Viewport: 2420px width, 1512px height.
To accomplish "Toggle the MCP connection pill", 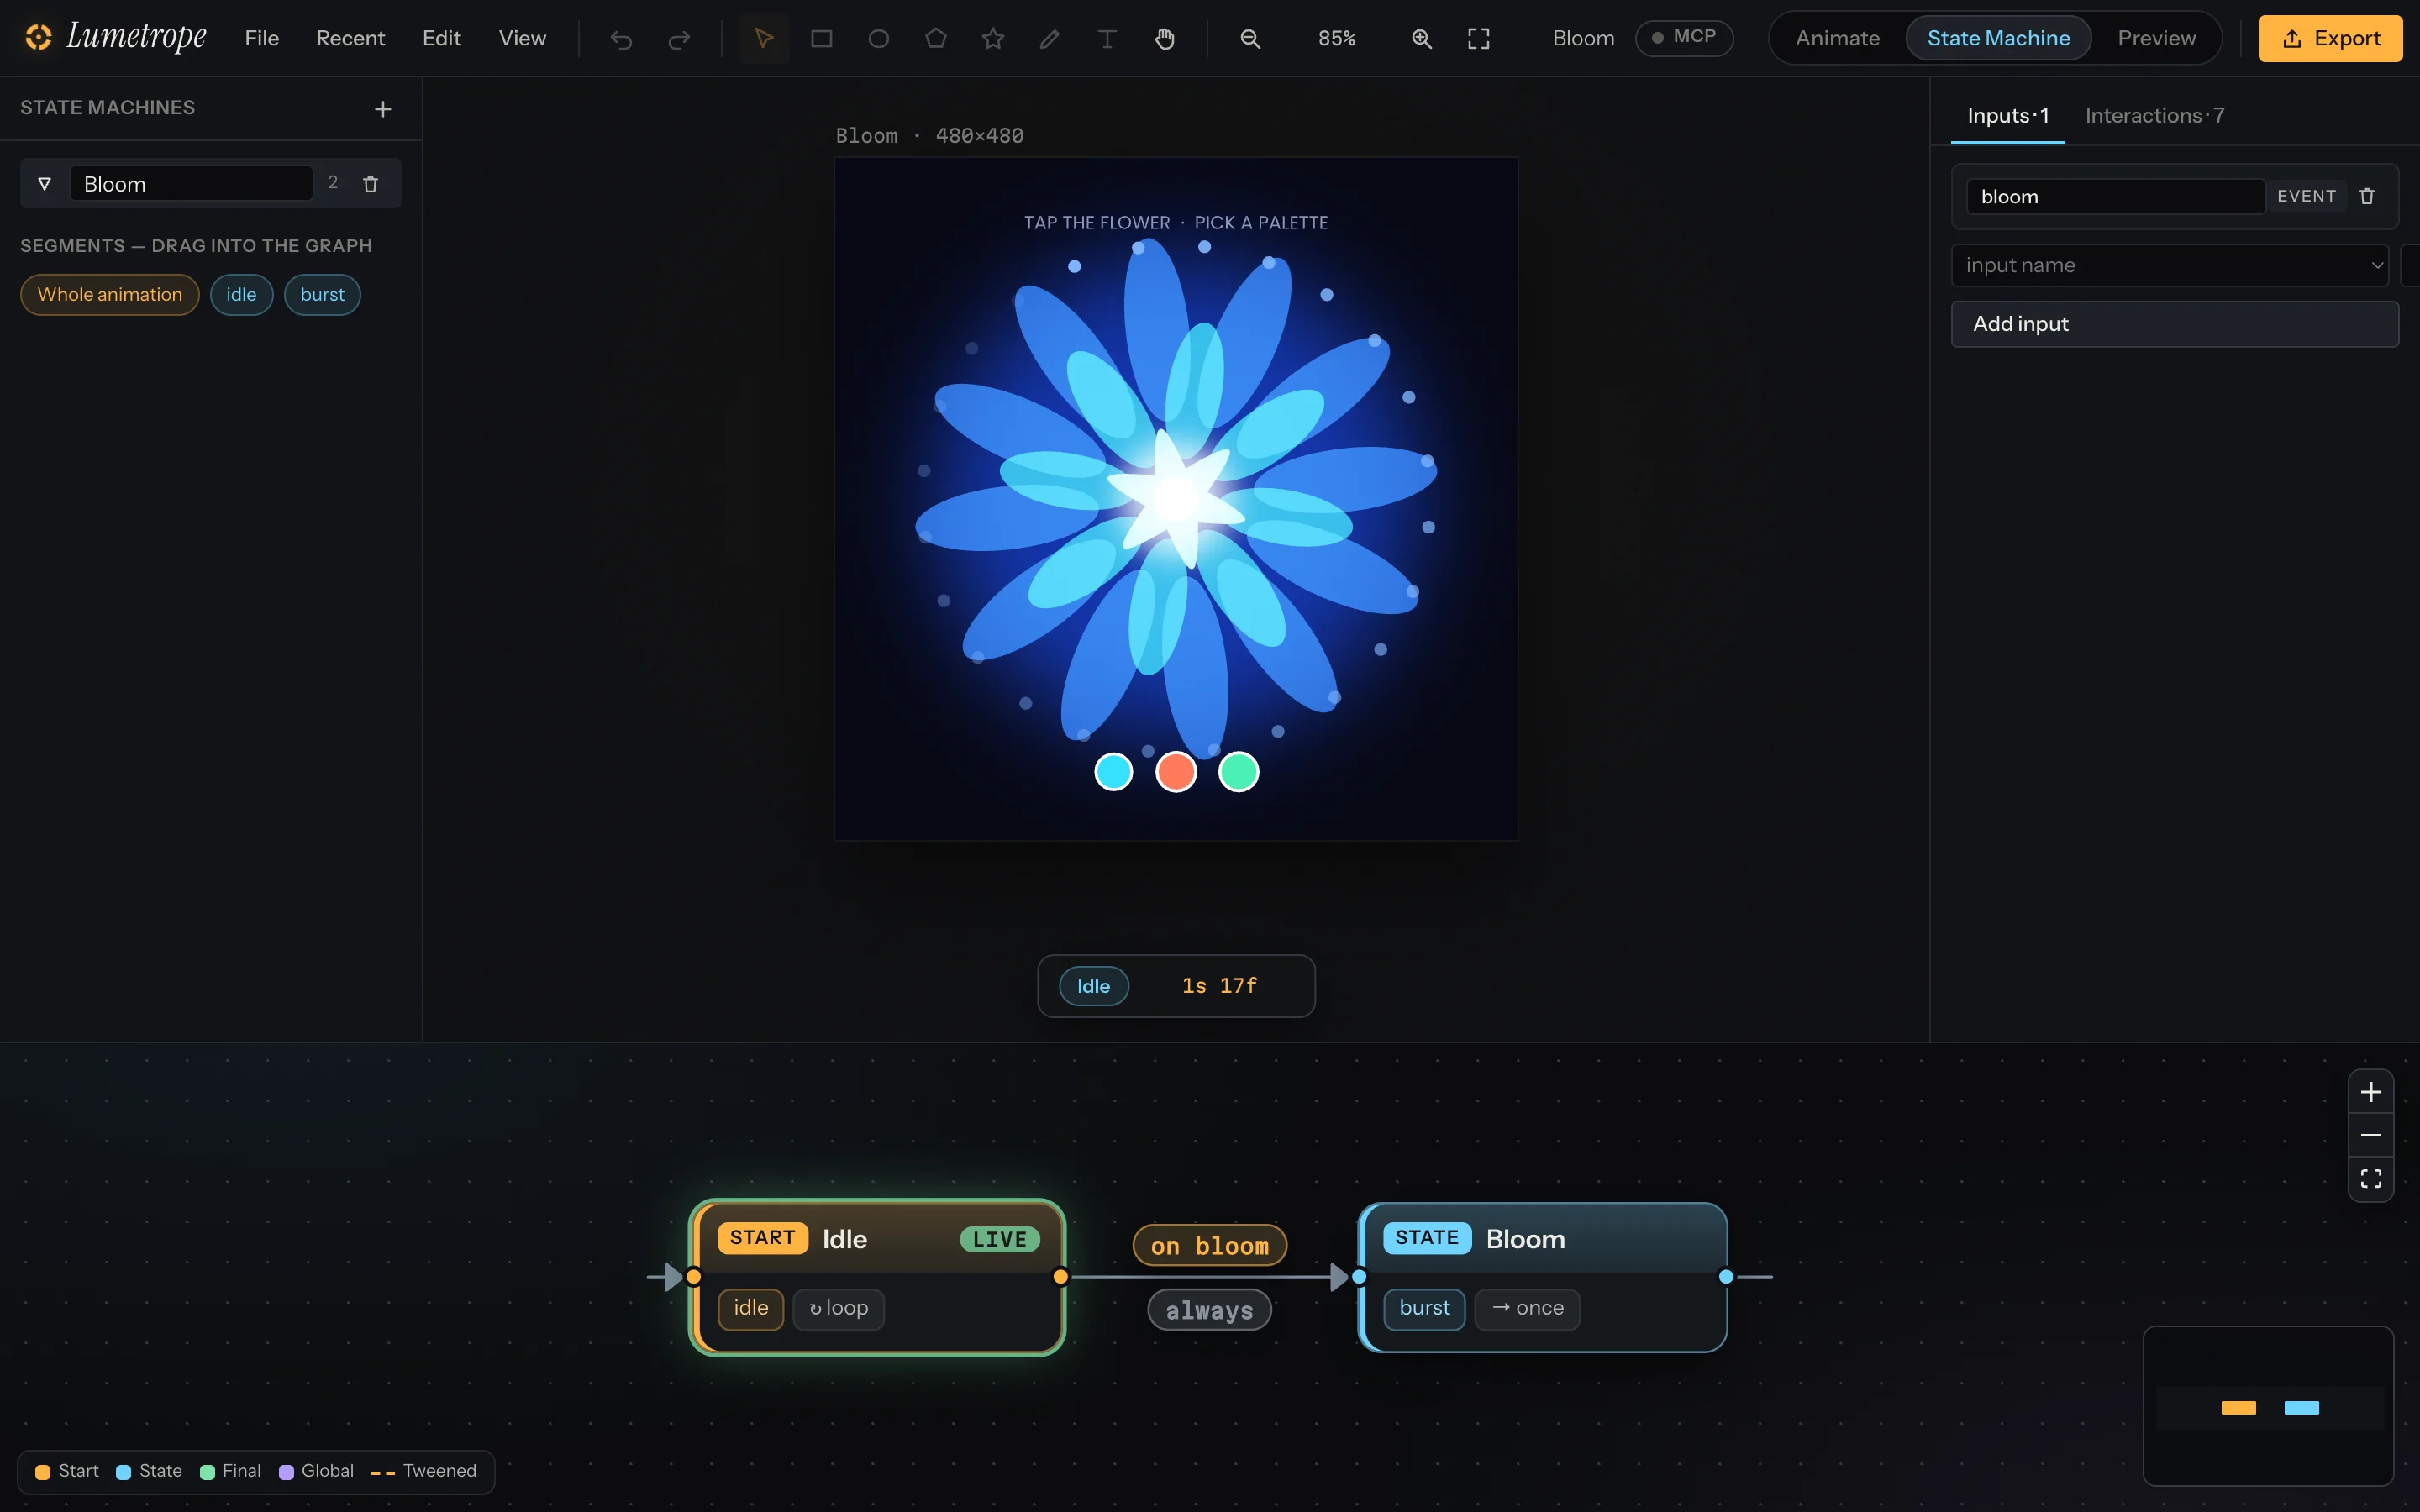I will click(x=1684, y=38).
